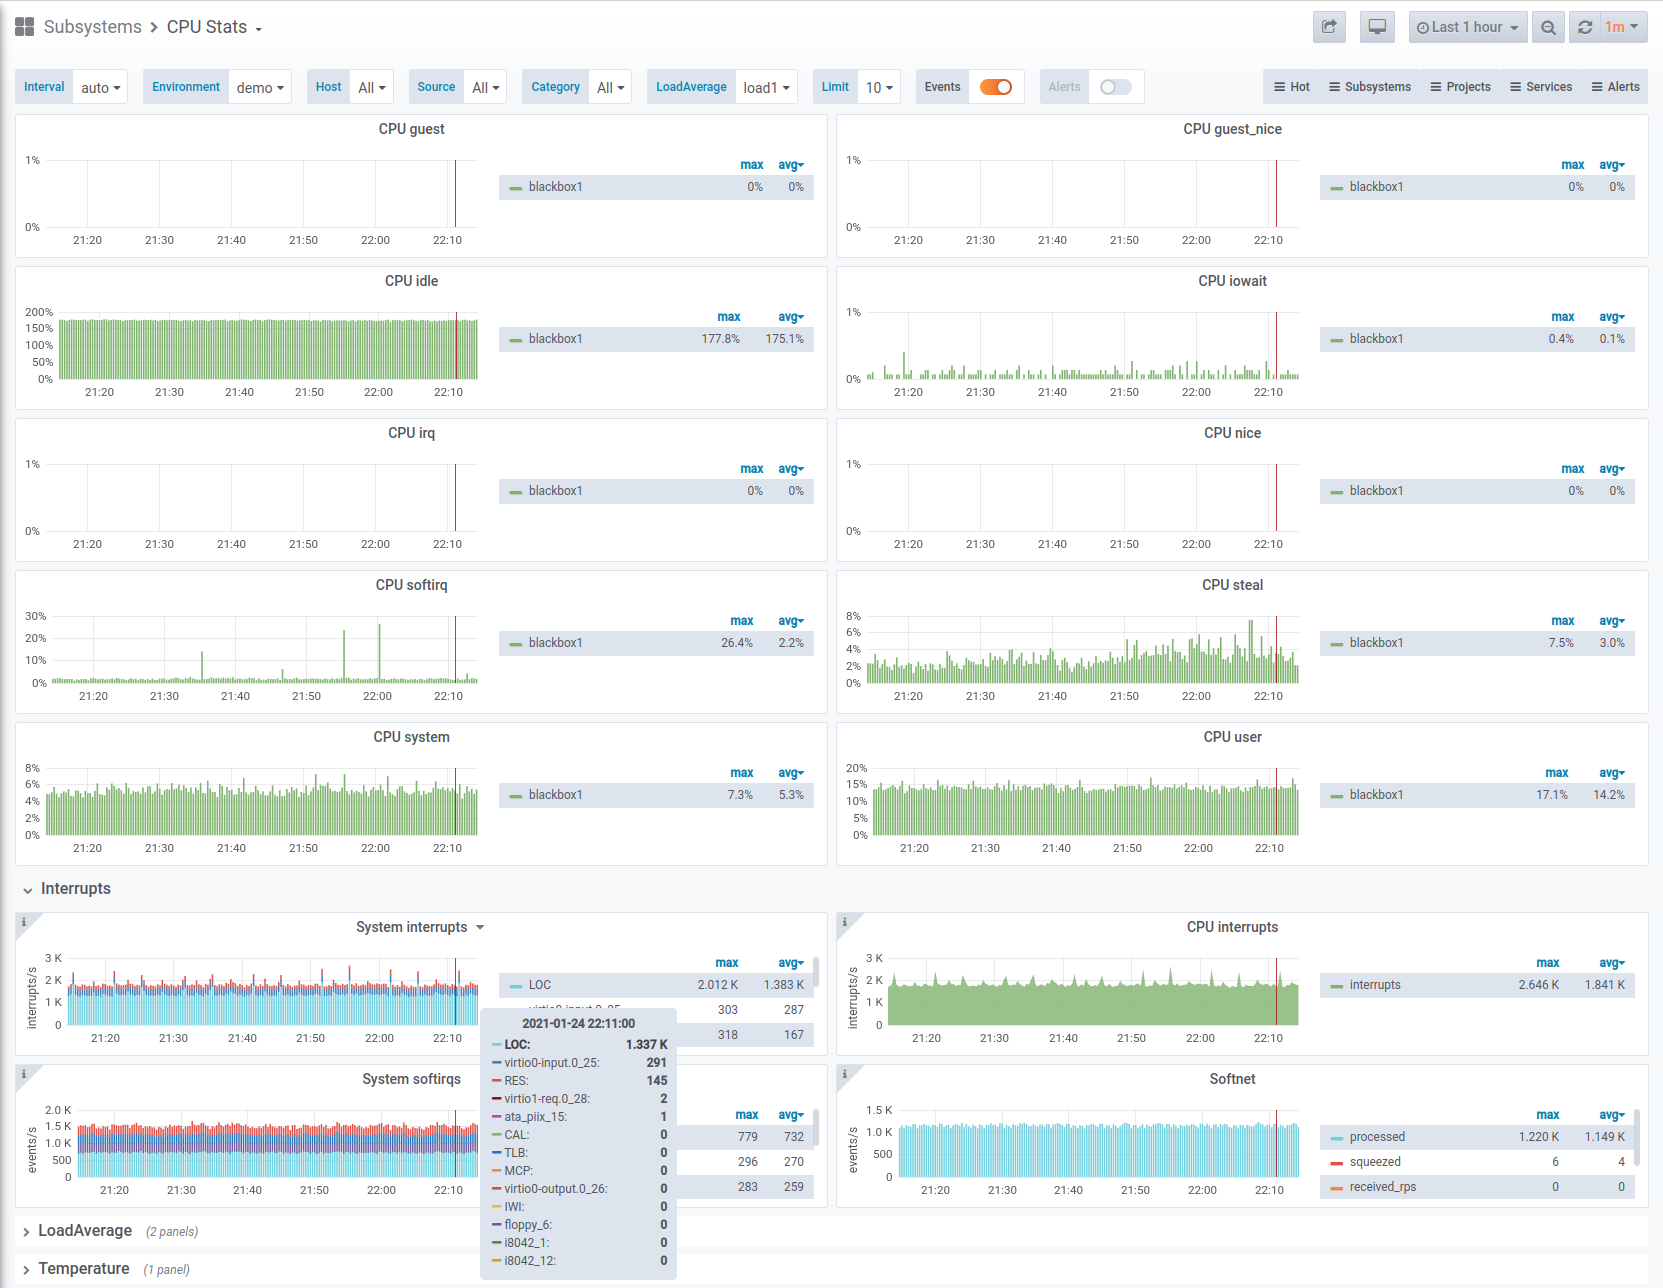The image size is (1663, 1288).
Task: Open the Last 1 hour time picker
Action: pyautogui.click(x=1467, y=27)
